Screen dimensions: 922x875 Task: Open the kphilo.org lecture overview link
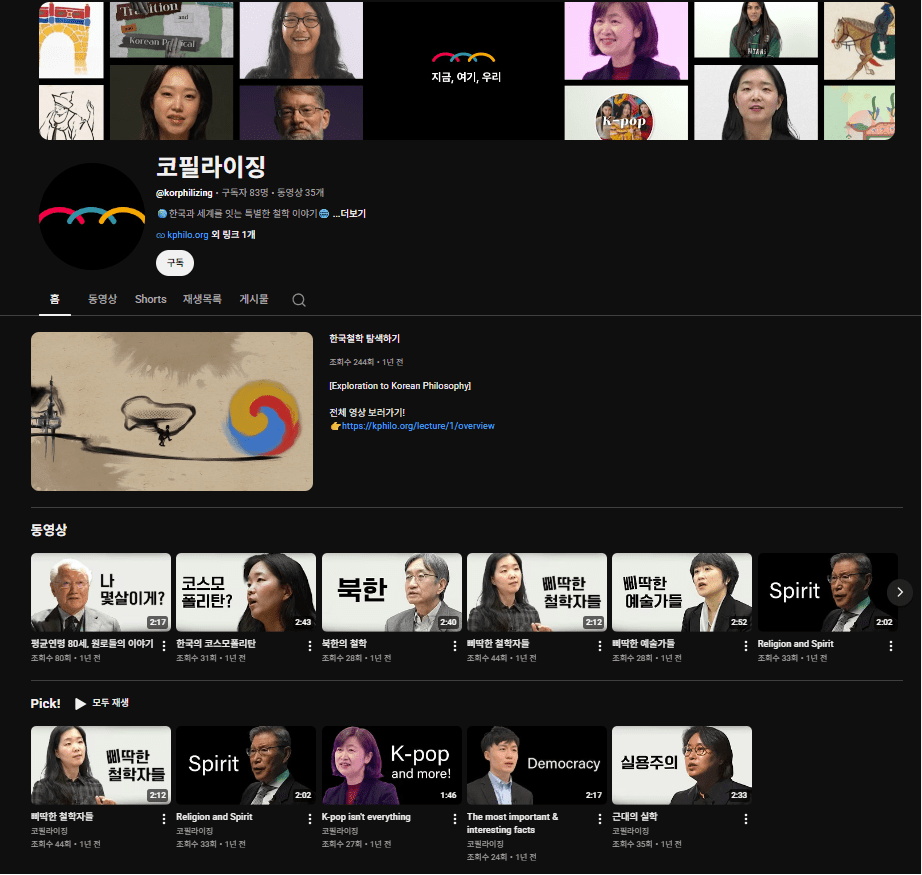click(x=418, y=426)
